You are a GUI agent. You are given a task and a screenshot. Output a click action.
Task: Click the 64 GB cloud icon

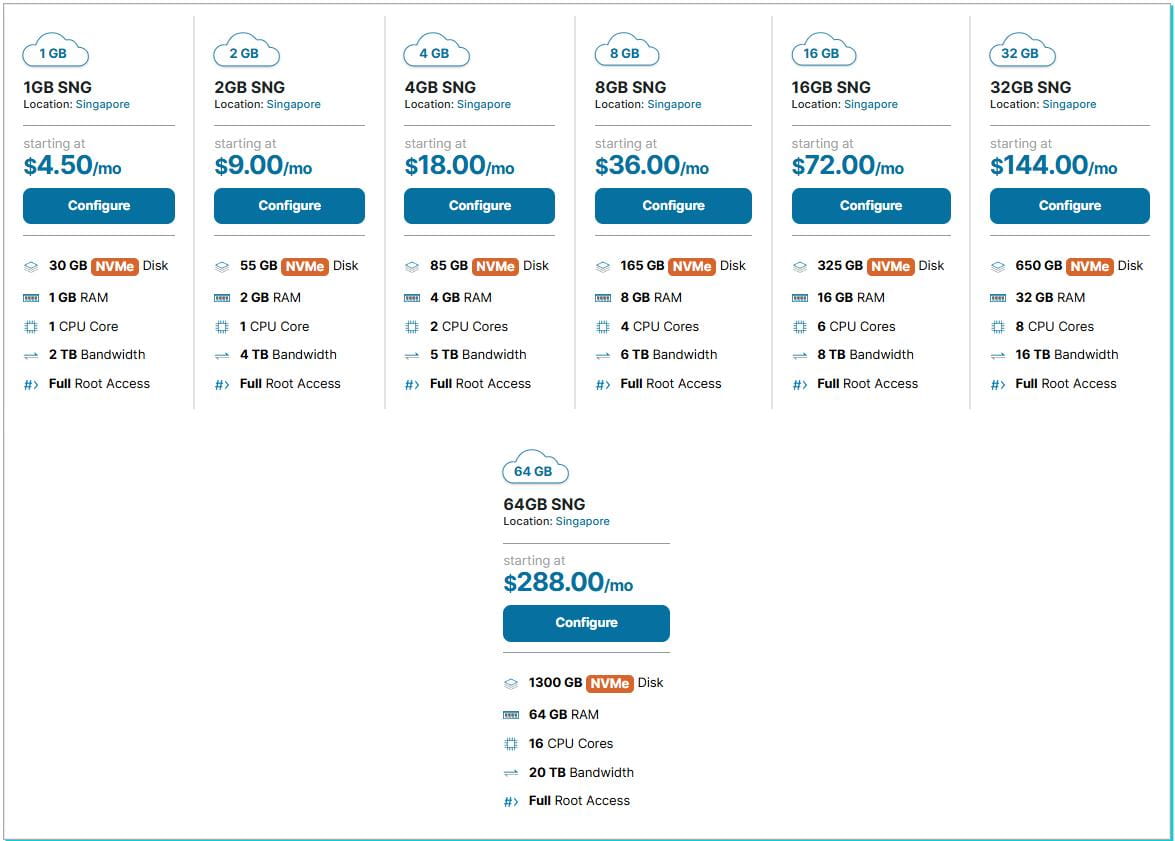click(535, 469)
